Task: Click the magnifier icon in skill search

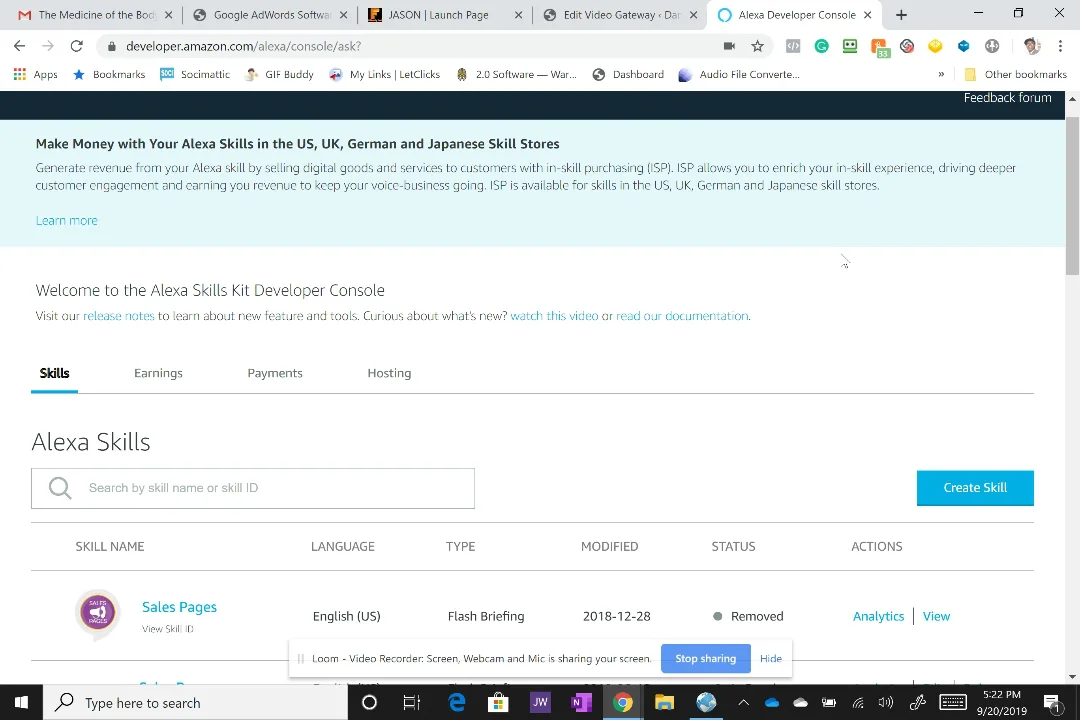Action: [x=60, y=488]
